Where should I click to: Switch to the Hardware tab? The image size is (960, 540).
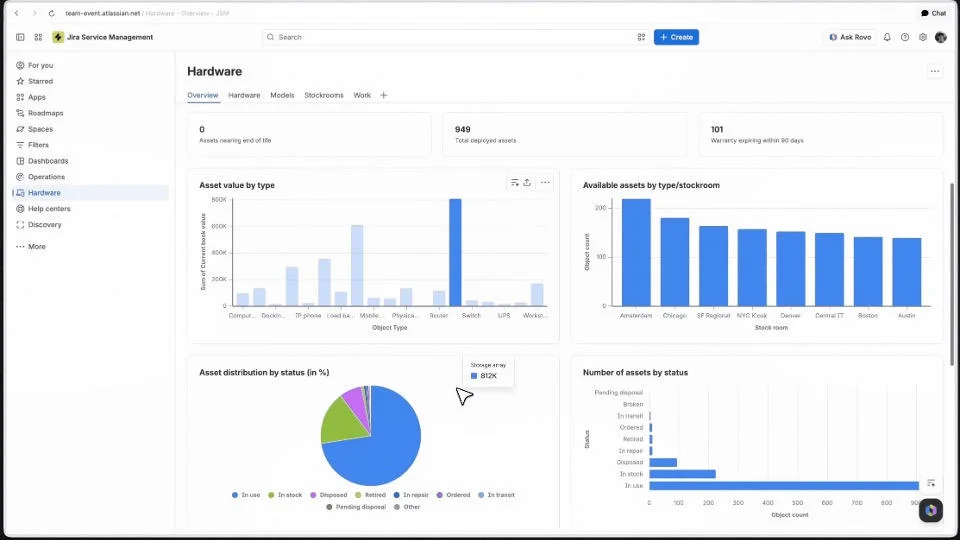coord(244,96)
